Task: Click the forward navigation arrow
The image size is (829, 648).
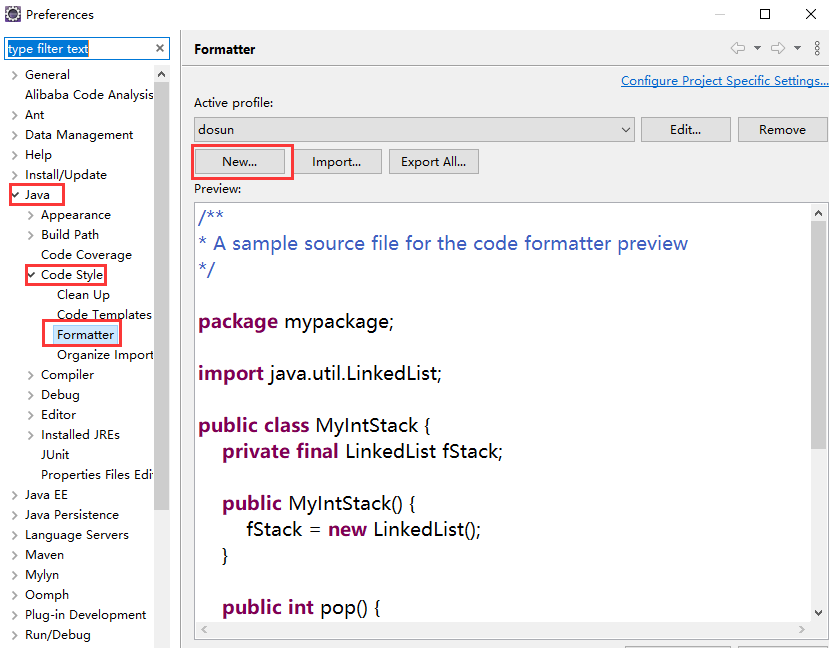Action: point(778,47)
